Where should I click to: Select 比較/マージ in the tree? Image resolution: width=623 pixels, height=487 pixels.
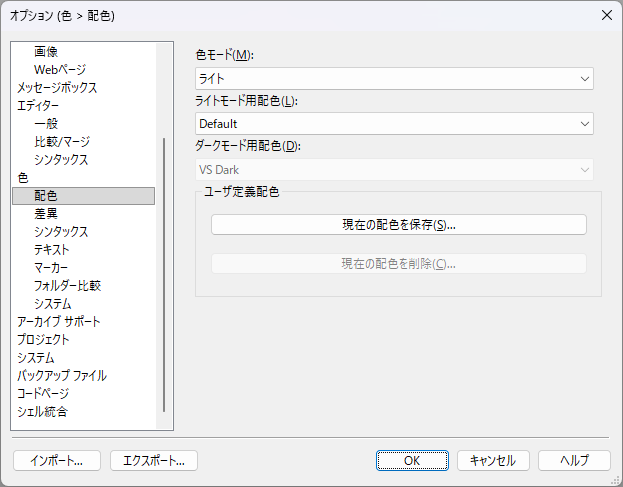click(x=62, y=141)
